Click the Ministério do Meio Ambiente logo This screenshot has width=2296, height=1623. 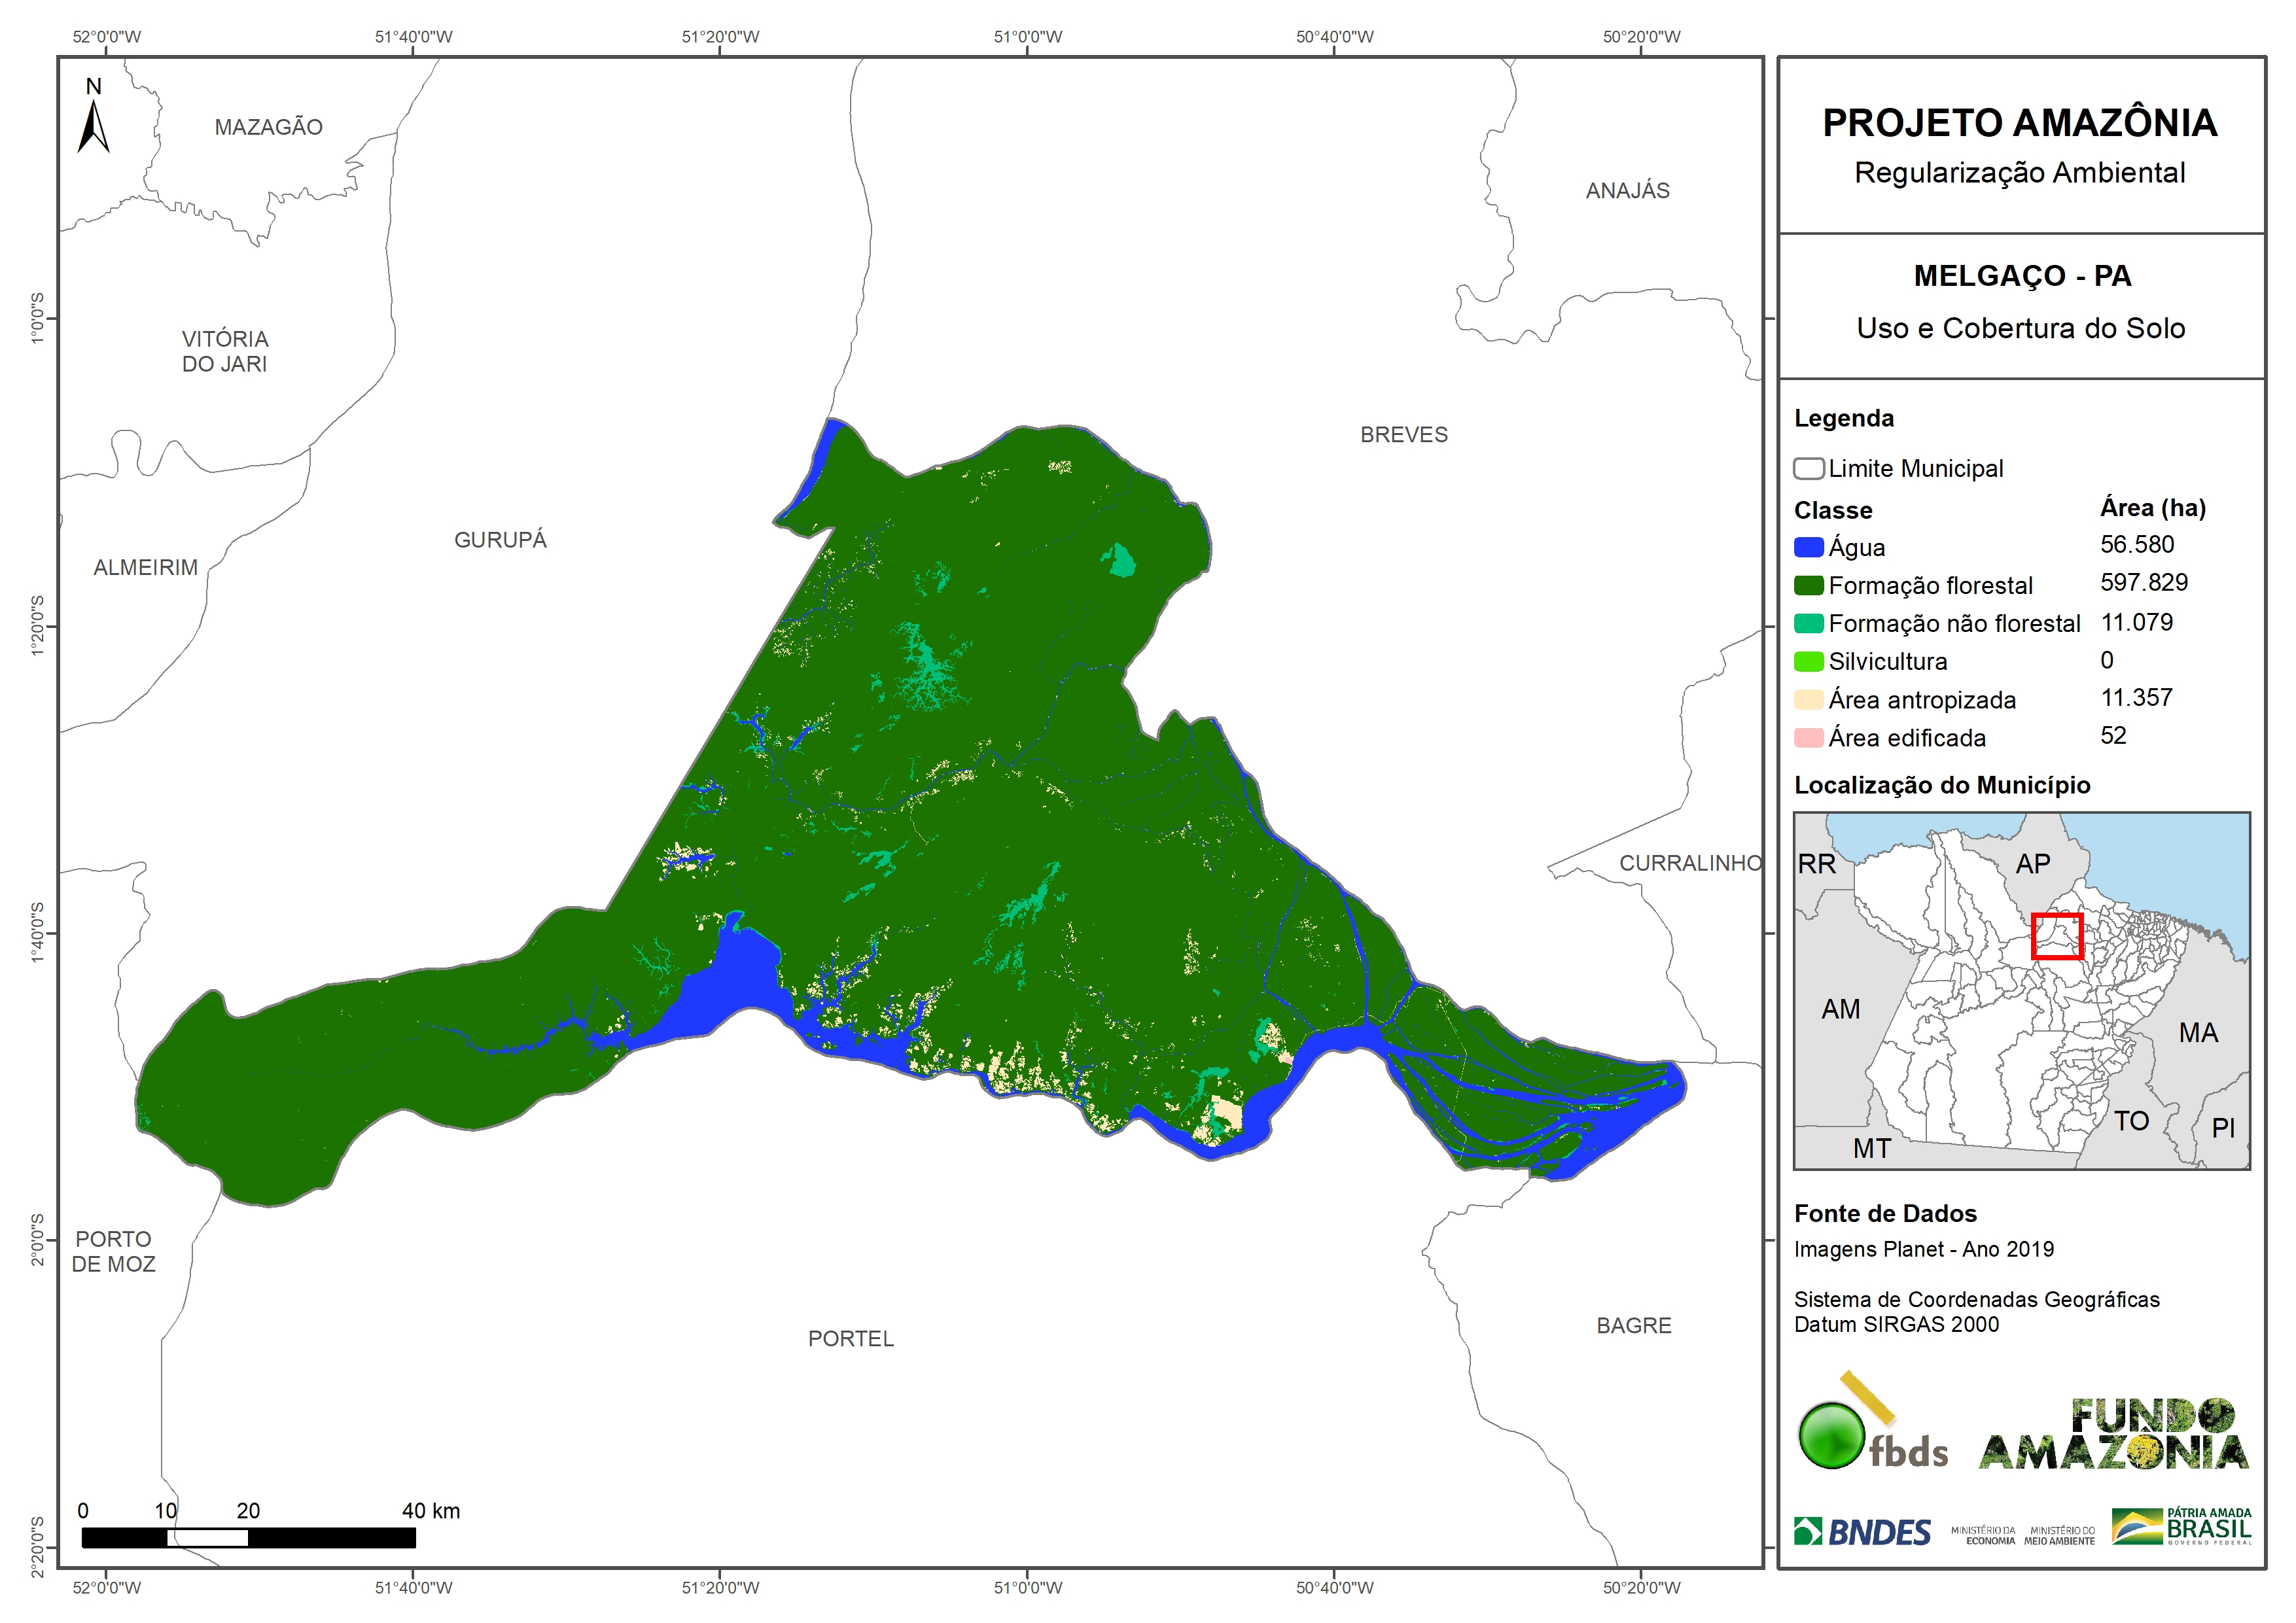pos(2059,1535)
